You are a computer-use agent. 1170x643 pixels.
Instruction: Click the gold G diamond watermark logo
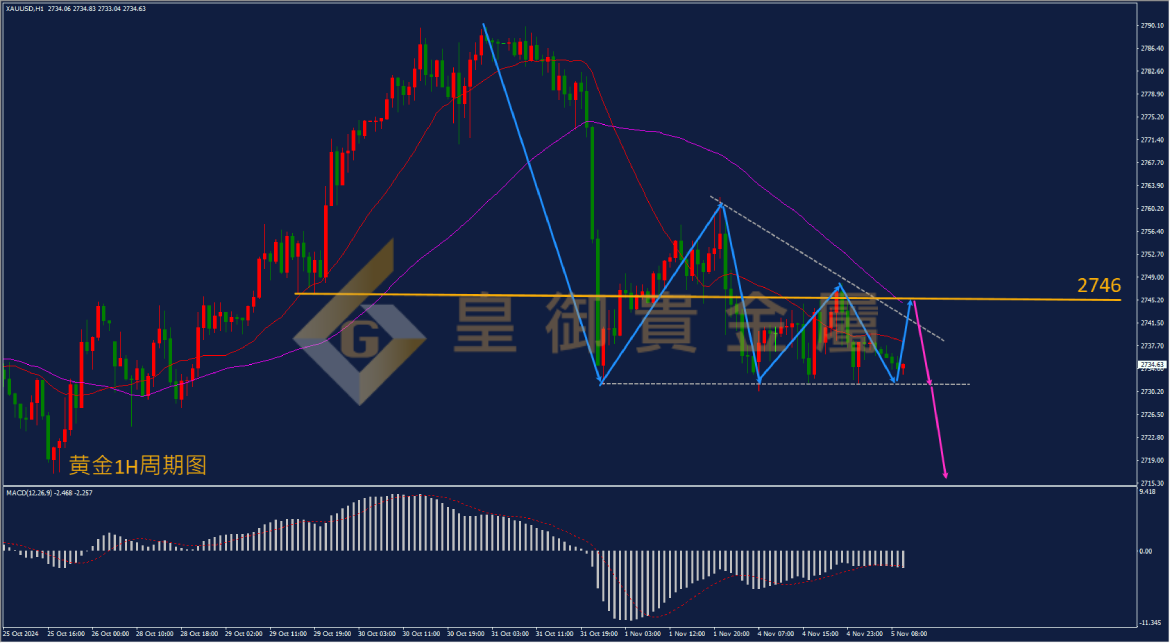360,322
